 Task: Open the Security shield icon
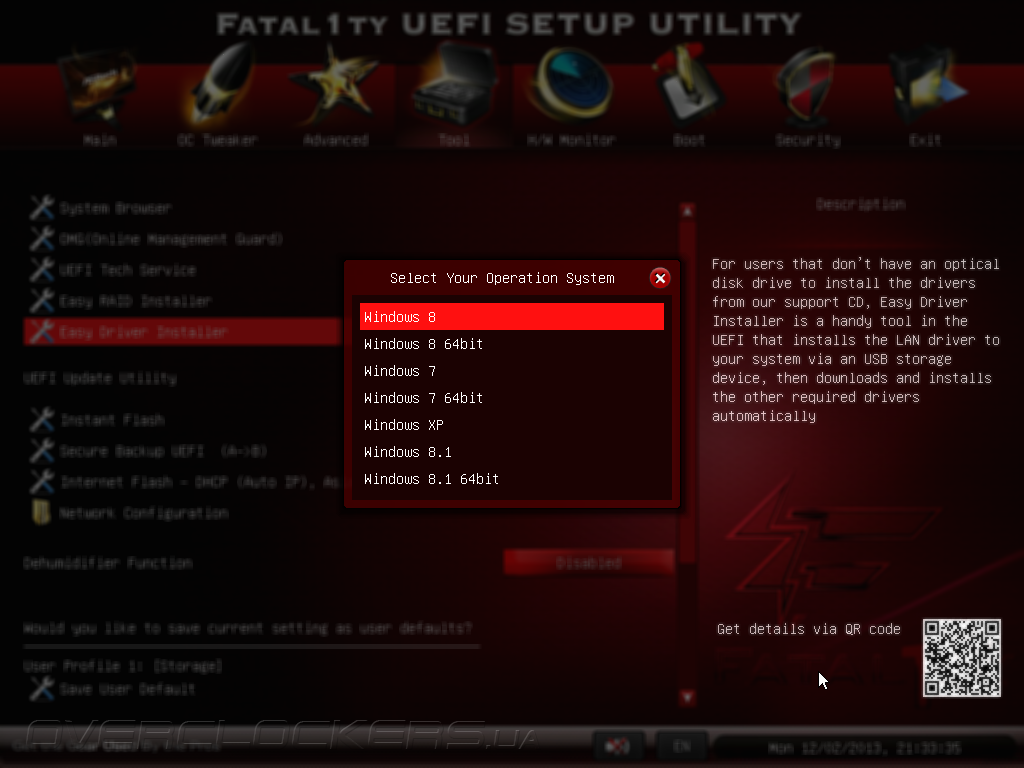point(807,85)
